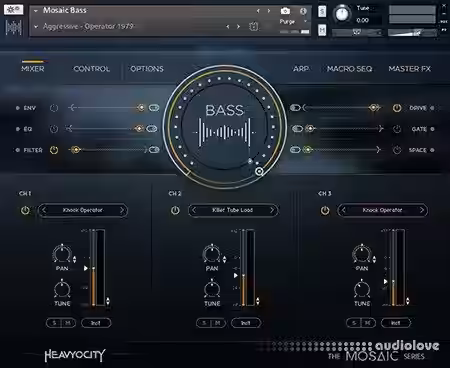Switch to the MIXER tab

[33, 69]
